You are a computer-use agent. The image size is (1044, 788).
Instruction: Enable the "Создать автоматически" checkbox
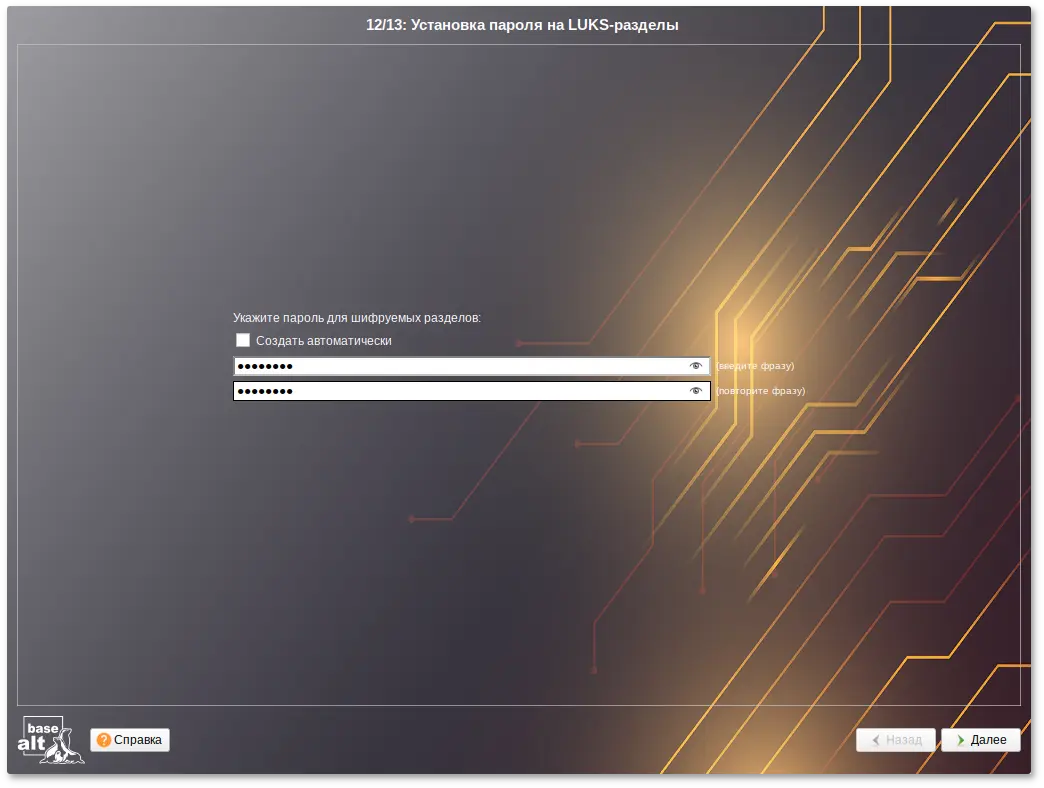pyautogui.click(x=243, y=340)
